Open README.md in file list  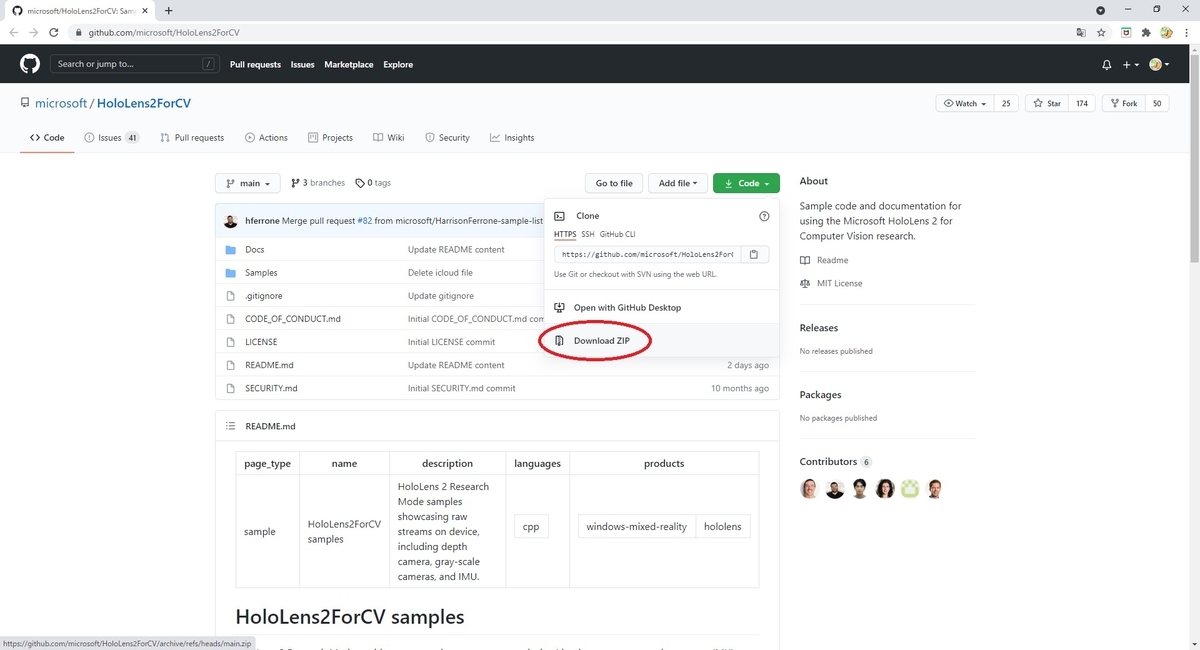(269, 365)
